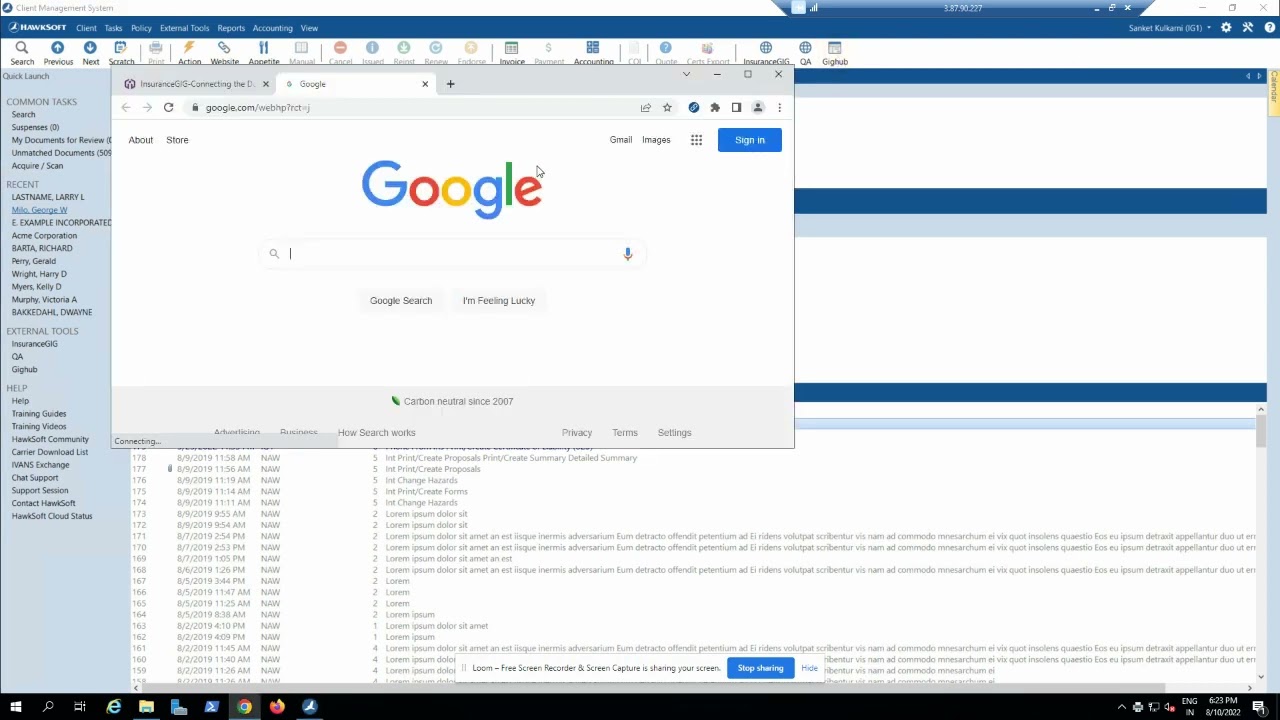
Task: Open Chrome extensions puzzle icon
Action: [715, 107]
